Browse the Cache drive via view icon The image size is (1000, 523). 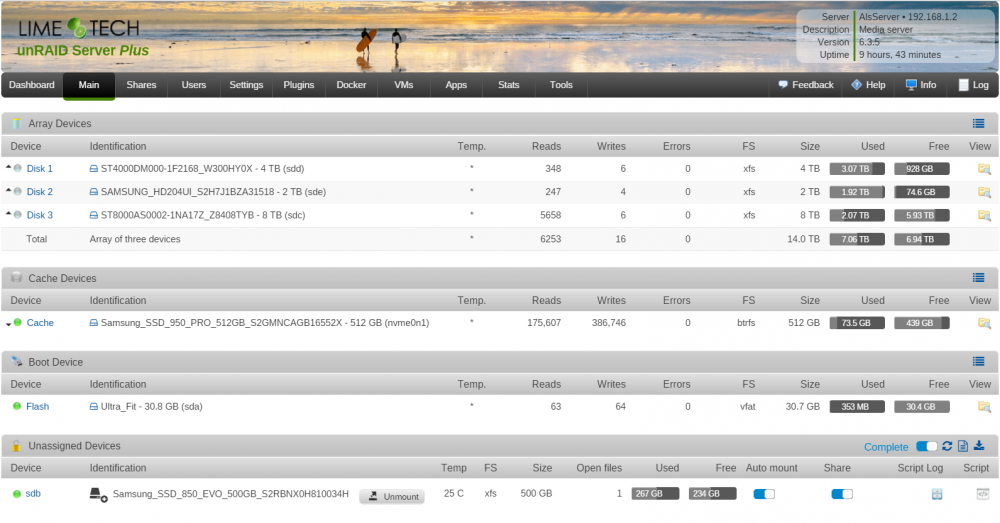[x=984, y=323]
